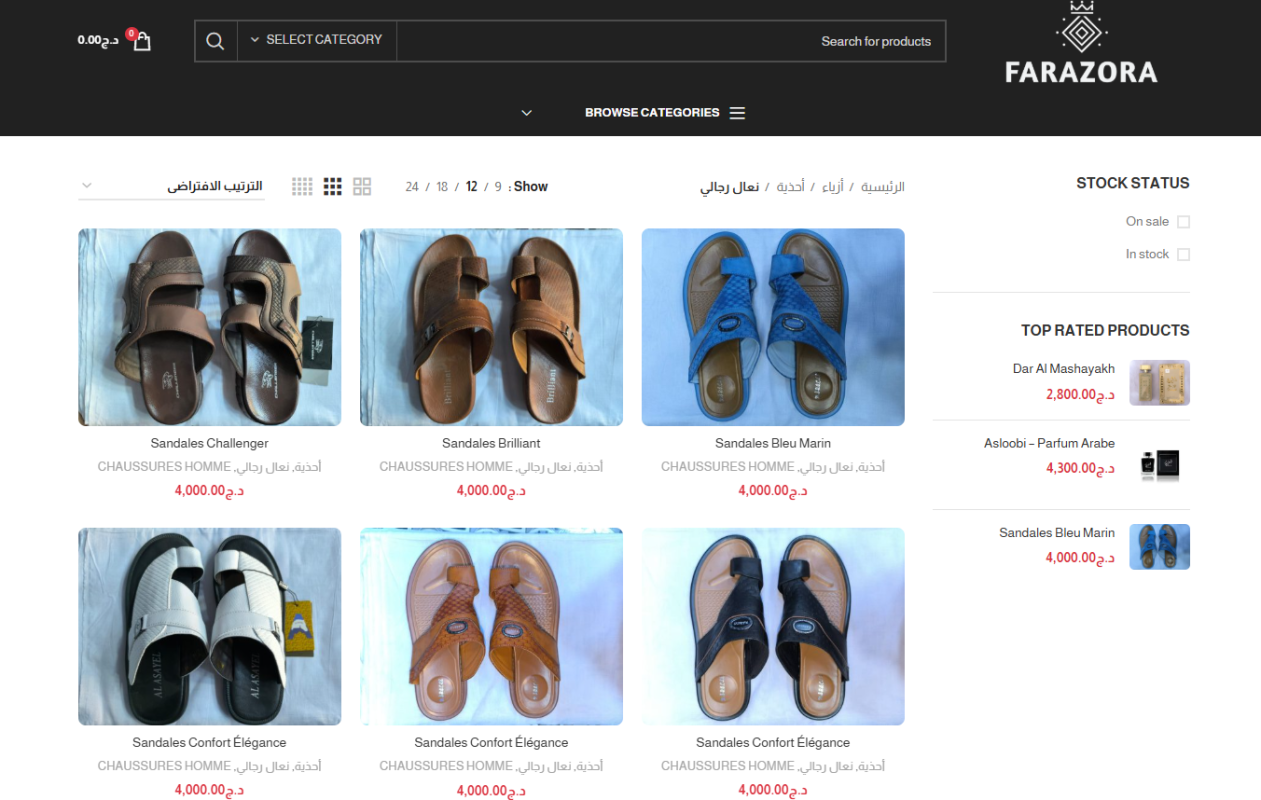Click the Browse Categories hamburger icon
This screenshot has width=1261, height=800.
[x=737, y=113]
